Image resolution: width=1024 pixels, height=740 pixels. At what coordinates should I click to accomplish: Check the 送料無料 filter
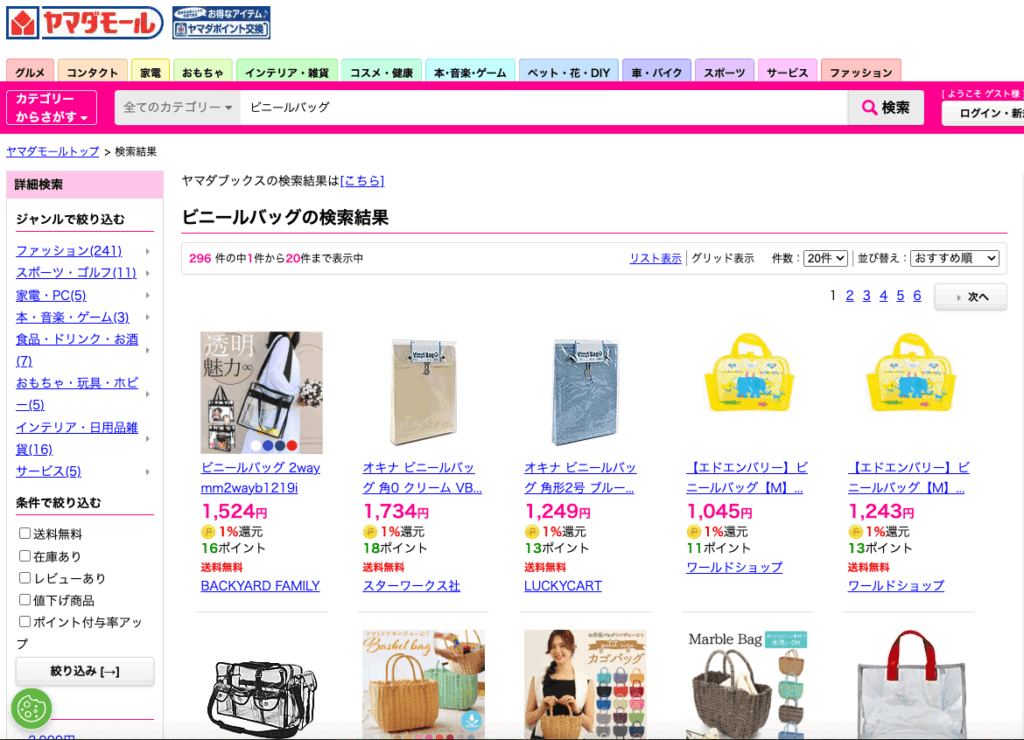pos(25,534)
